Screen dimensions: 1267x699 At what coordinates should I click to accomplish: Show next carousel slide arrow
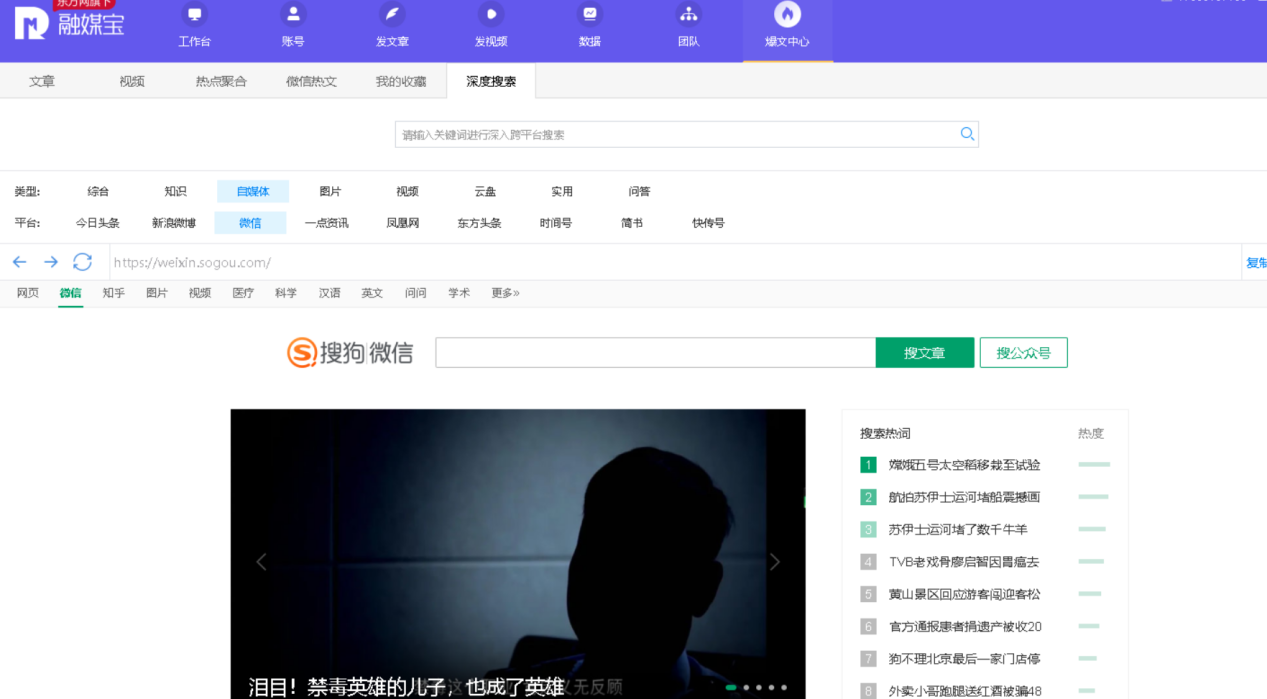point(775,562)
